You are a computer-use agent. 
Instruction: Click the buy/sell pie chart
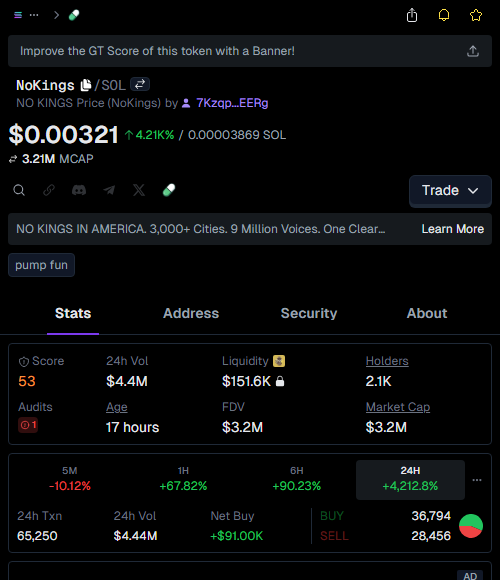[471, 526]
